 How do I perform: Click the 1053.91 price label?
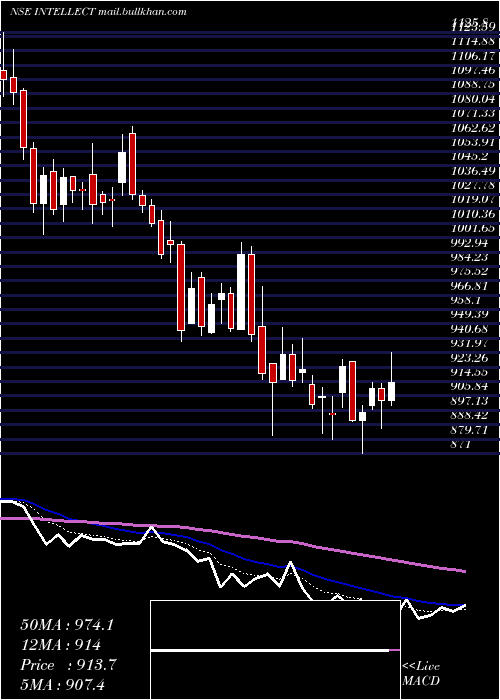click(x=473, y=142)
